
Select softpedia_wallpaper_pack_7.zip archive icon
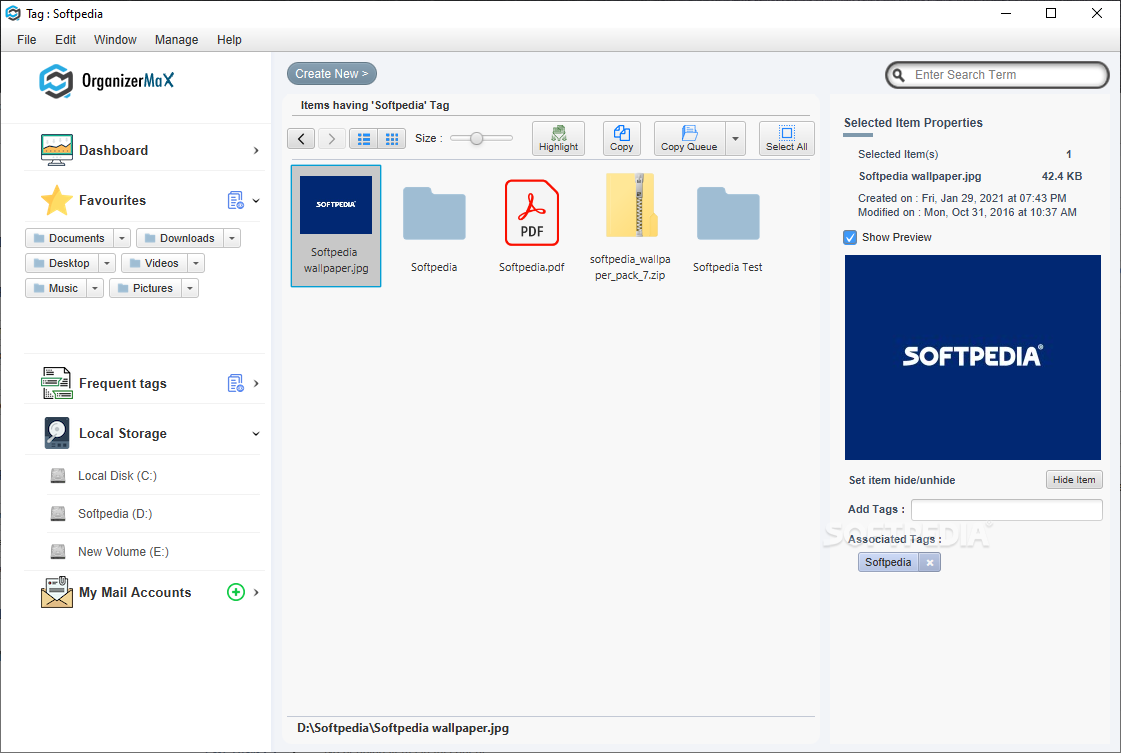point(631,205)
